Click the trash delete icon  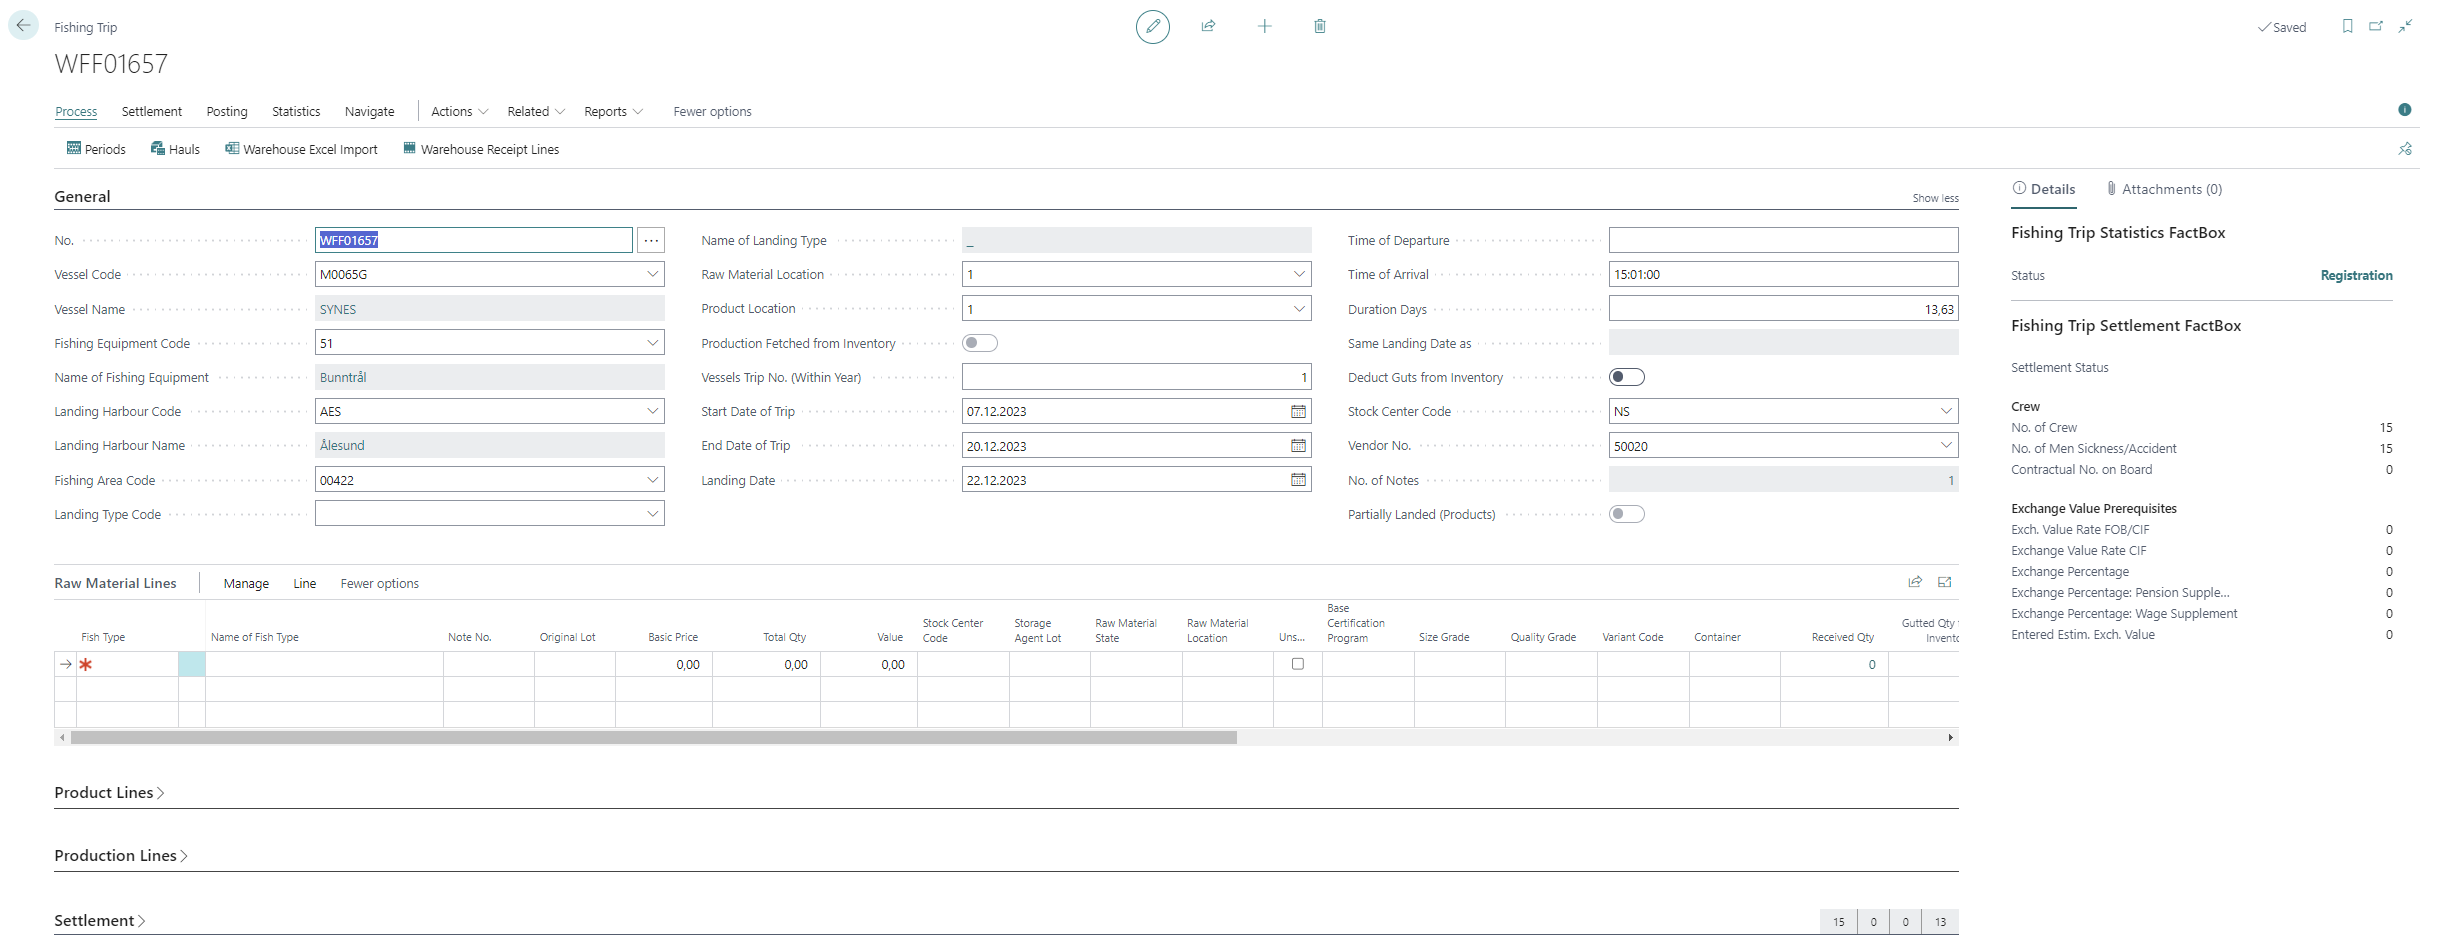coord(1320,27)
